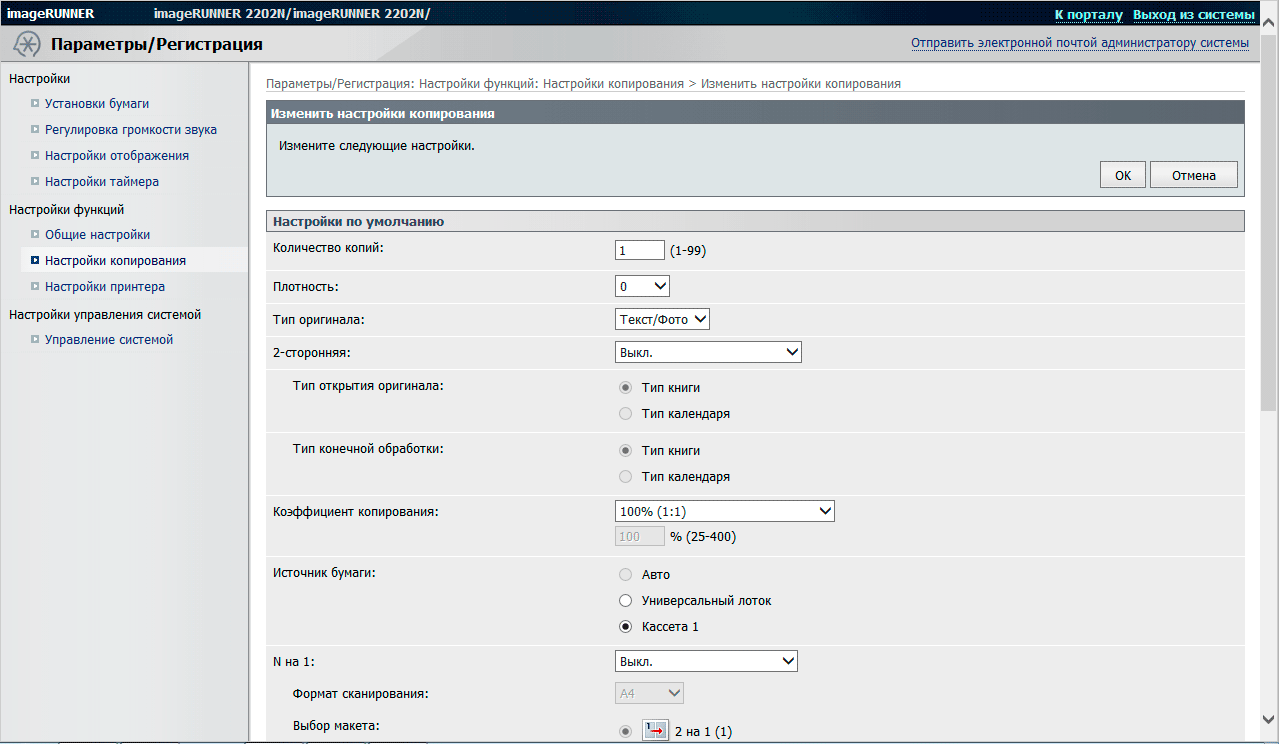Image resolution: width=1279 pixels, height=744 pixels.
Task: Click the Параметры/Регистрация gear icon
Action: 27,44
